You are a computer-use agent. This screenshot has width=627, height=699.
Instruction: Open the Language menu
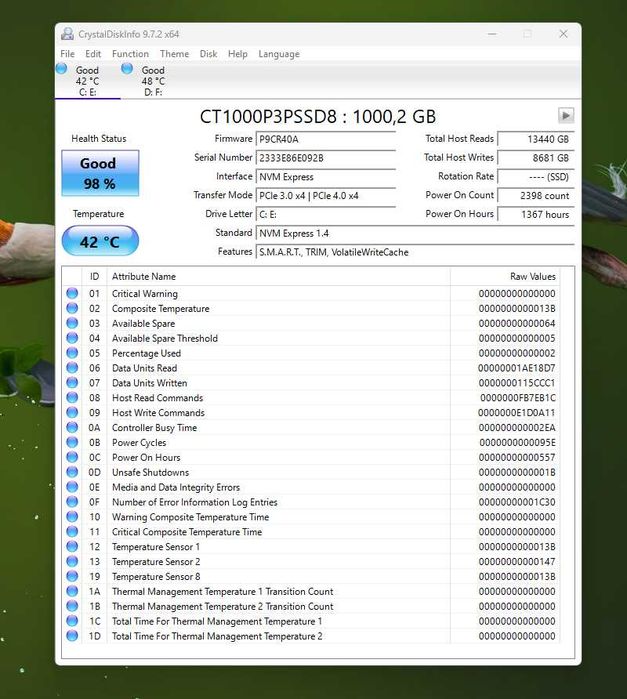point(279,54)
